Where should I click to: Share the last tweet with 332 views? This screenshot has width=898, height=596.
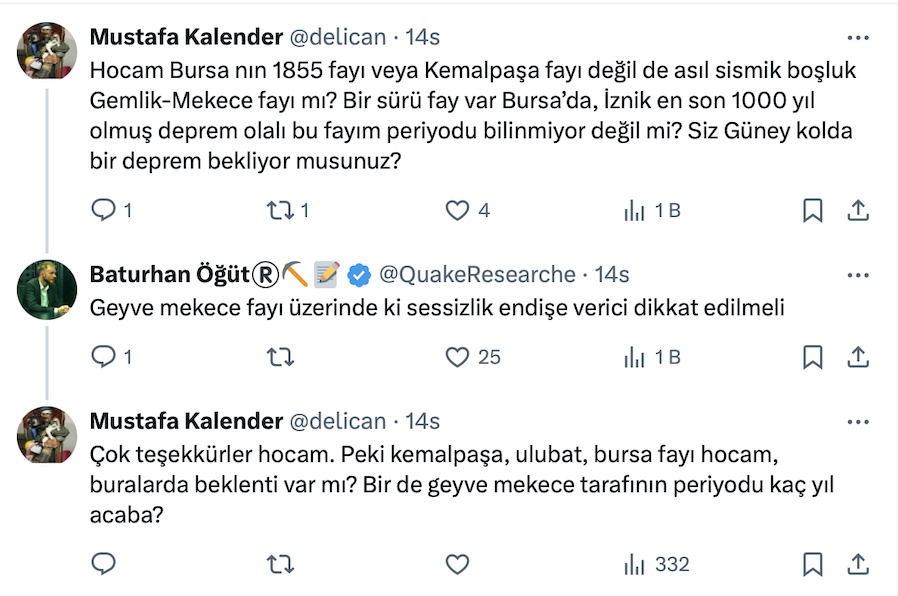[x=857, y=565]
